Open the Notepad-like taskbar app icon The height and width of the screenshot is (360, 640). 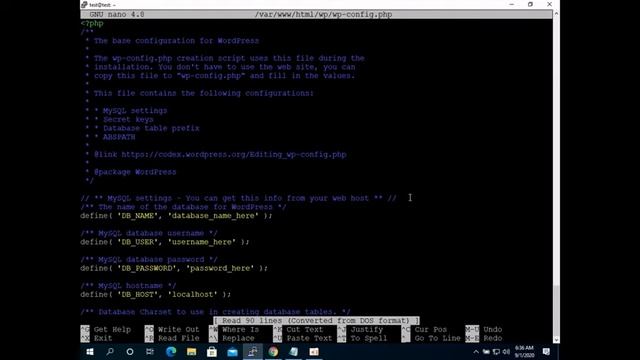pyautogui.click(x=293, y=351)
